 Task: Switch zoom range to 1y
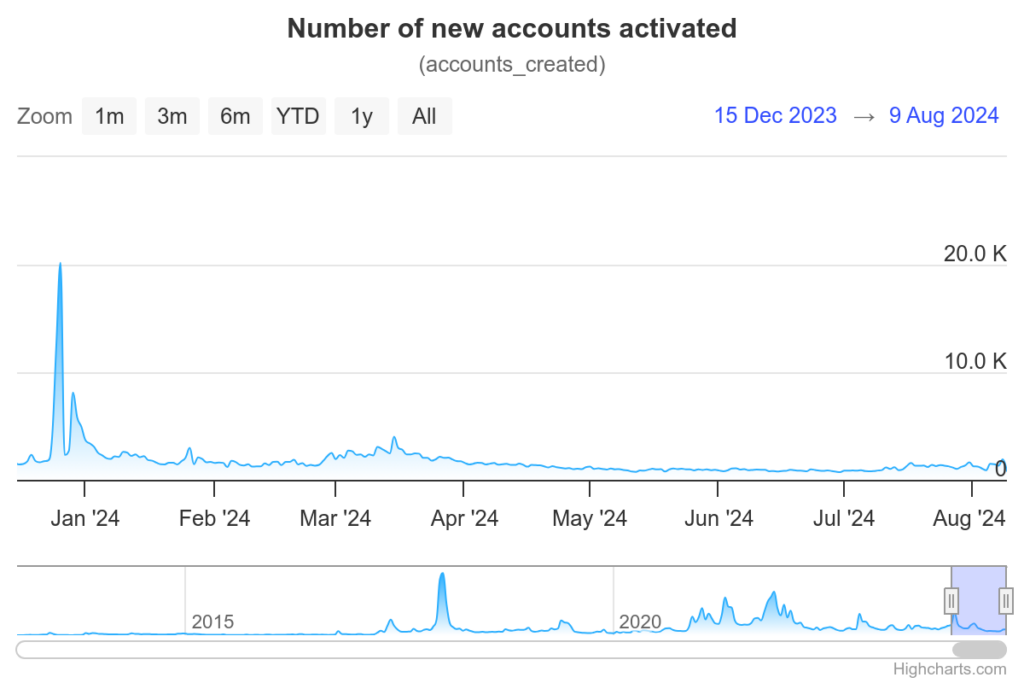coord(361,116)
